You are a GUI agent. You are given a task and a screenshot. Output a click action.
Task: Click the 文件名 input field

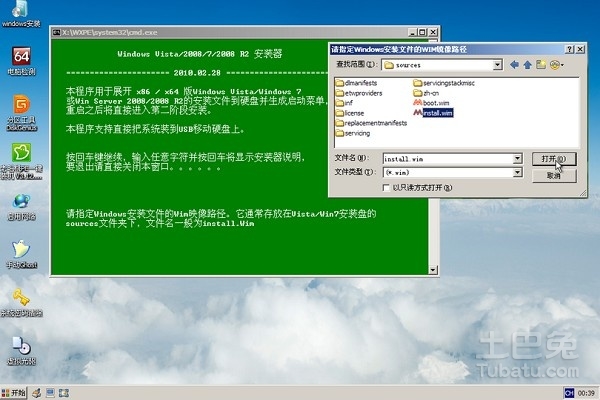[x=448, y=158]
